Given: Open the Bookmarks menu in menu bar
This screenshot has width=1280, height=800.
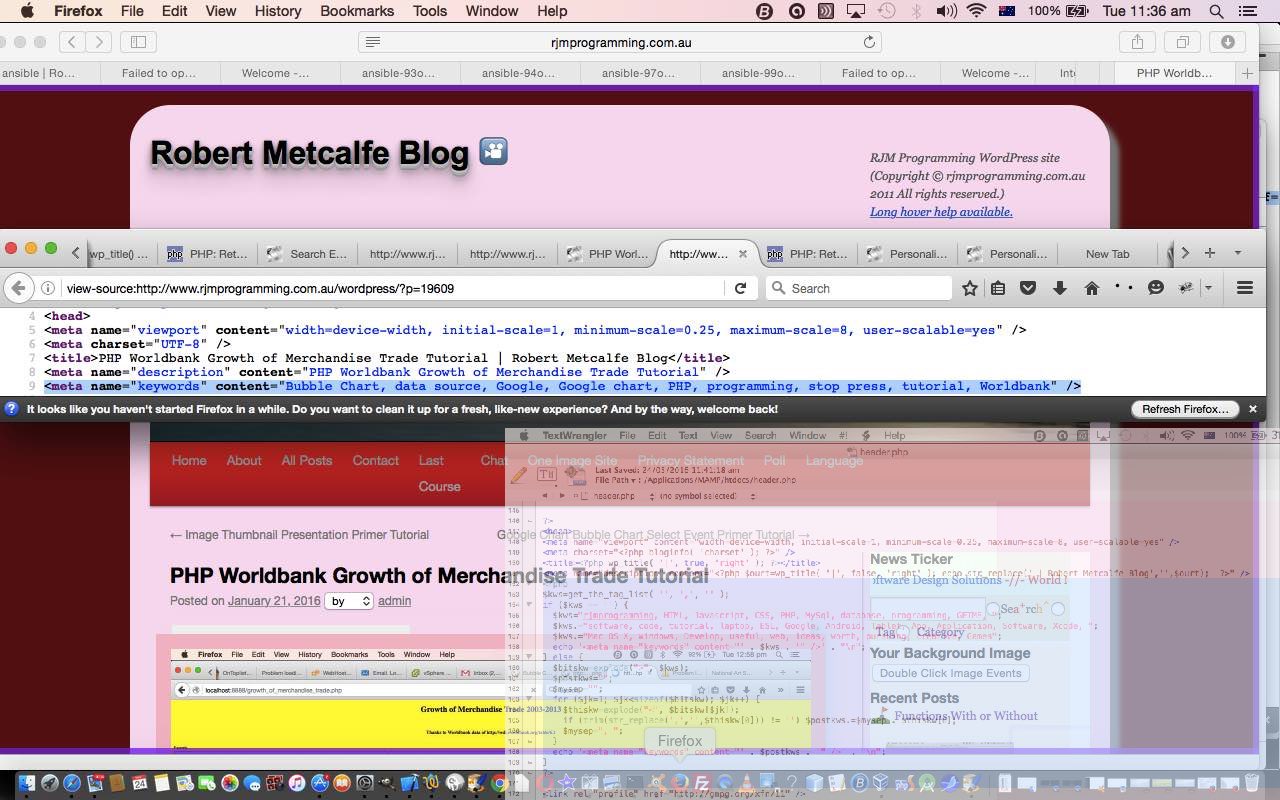Looking at the screenshot, I should [357, 11].
